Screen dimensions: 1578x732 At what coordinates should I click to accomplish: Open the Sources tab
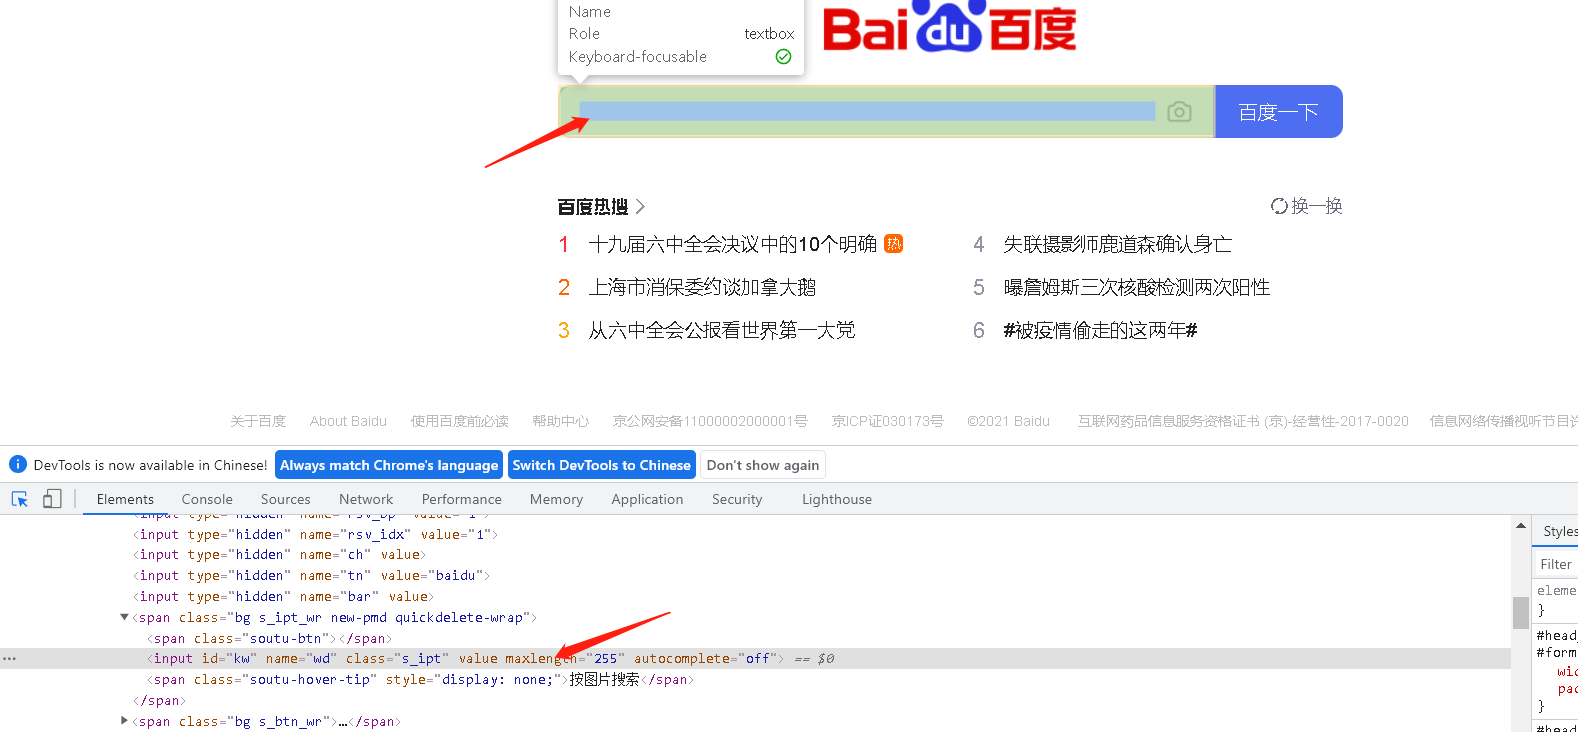[286, 499]
